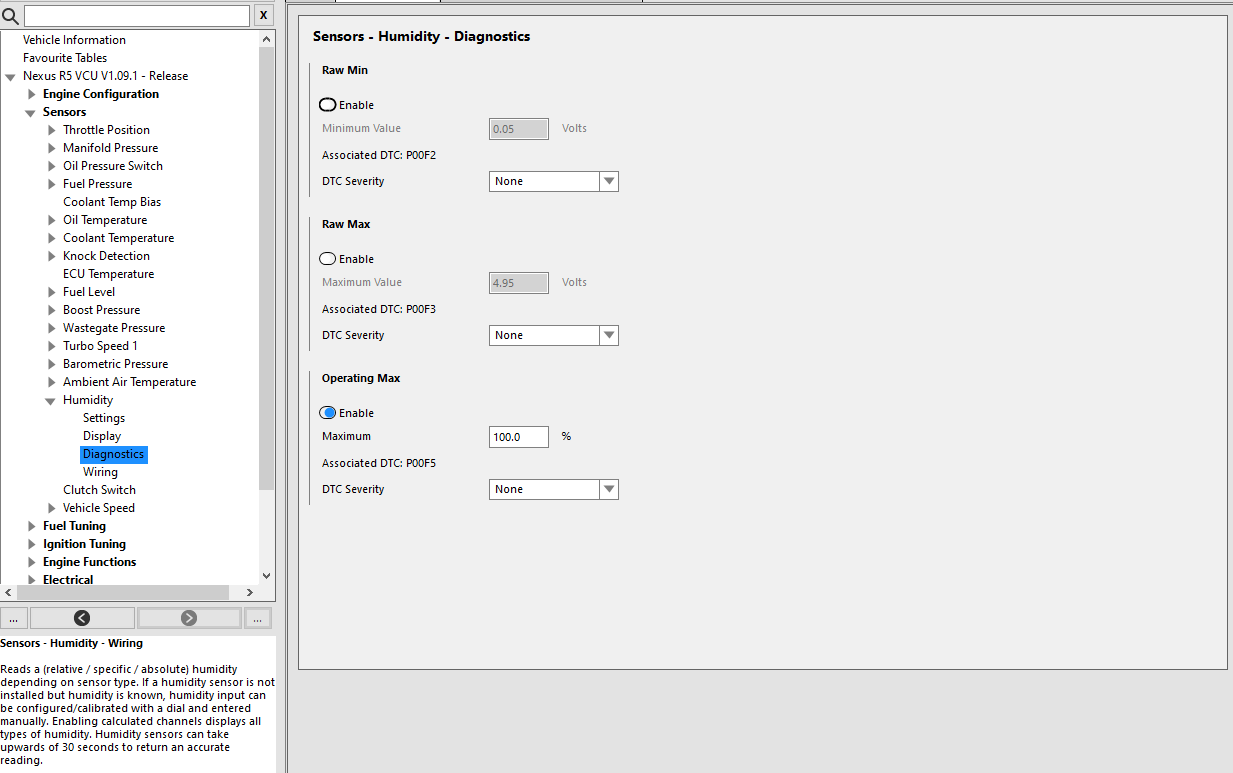
Task: Click the right ellipsis history button
Action: click(257, 618)
